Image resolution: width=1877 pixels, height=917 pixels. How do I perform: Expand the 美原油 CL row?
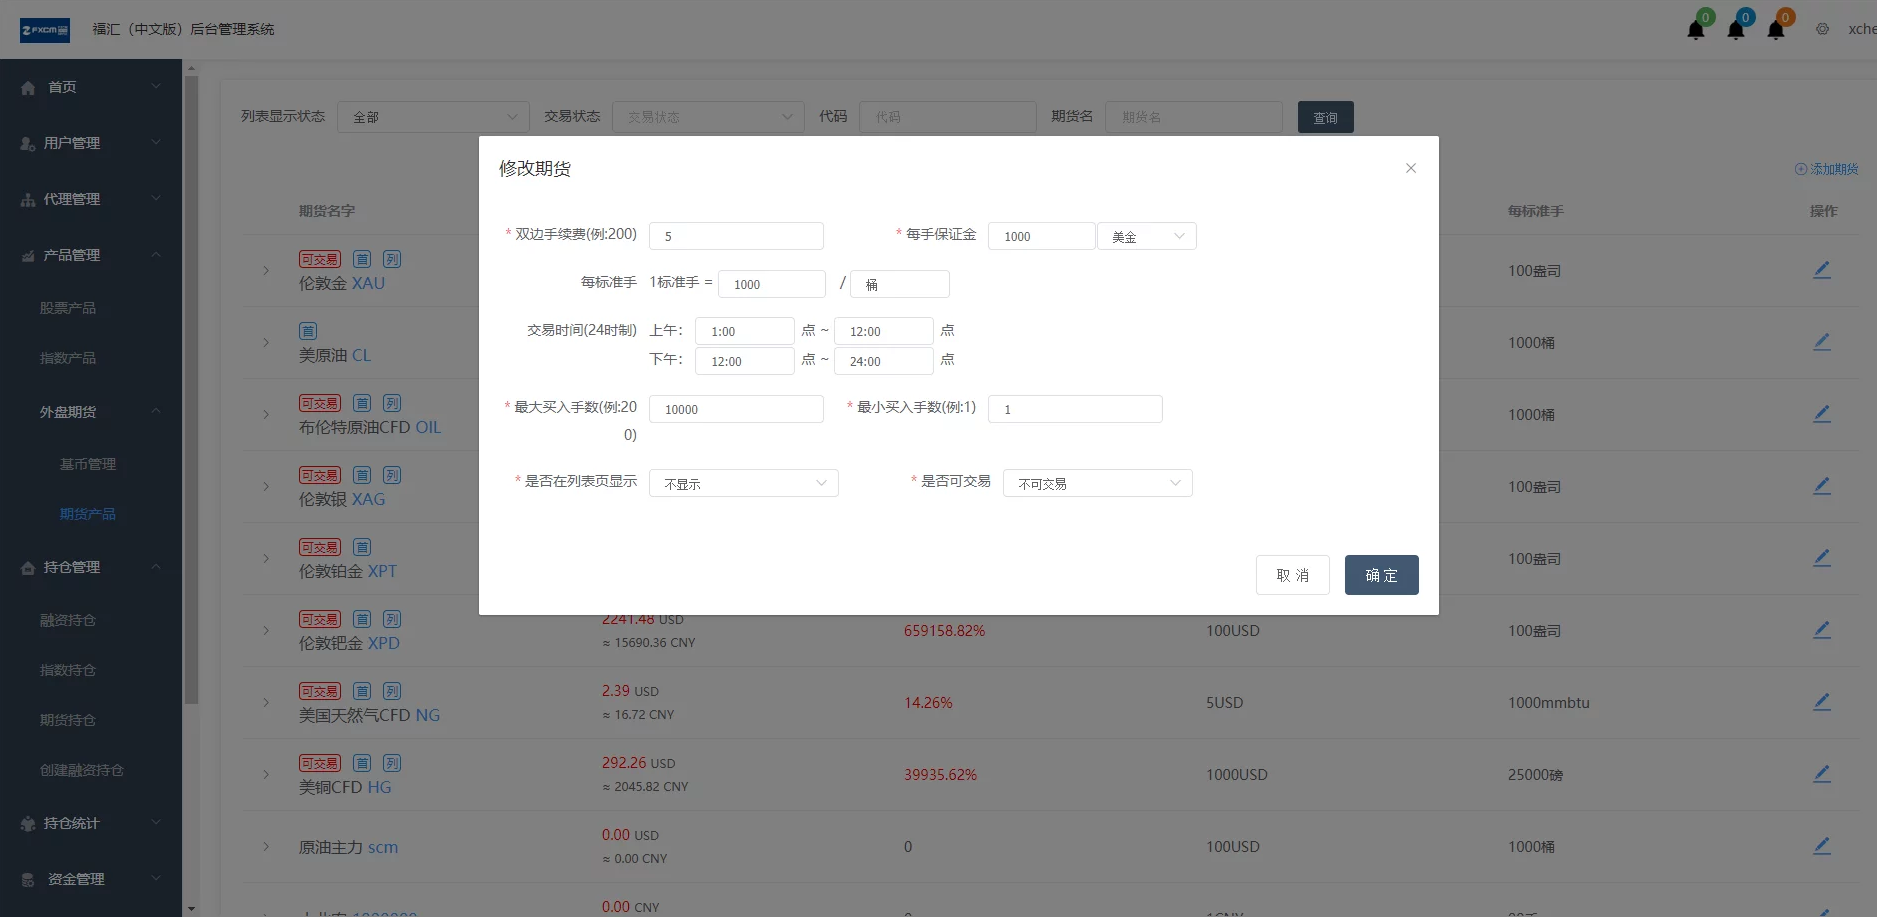click(265, 343)
